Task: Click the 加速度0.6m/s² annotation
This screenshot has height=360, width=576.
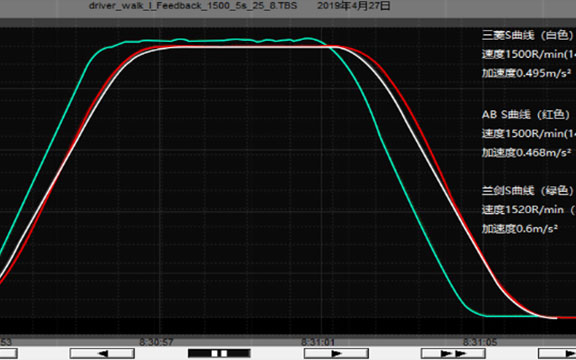Action: 520,228
